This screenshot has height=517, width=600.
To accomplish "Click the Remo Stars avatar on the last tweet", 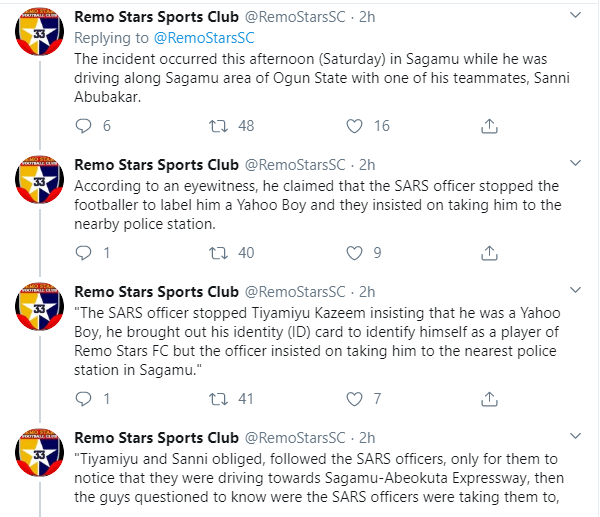I will pos(41,461).
